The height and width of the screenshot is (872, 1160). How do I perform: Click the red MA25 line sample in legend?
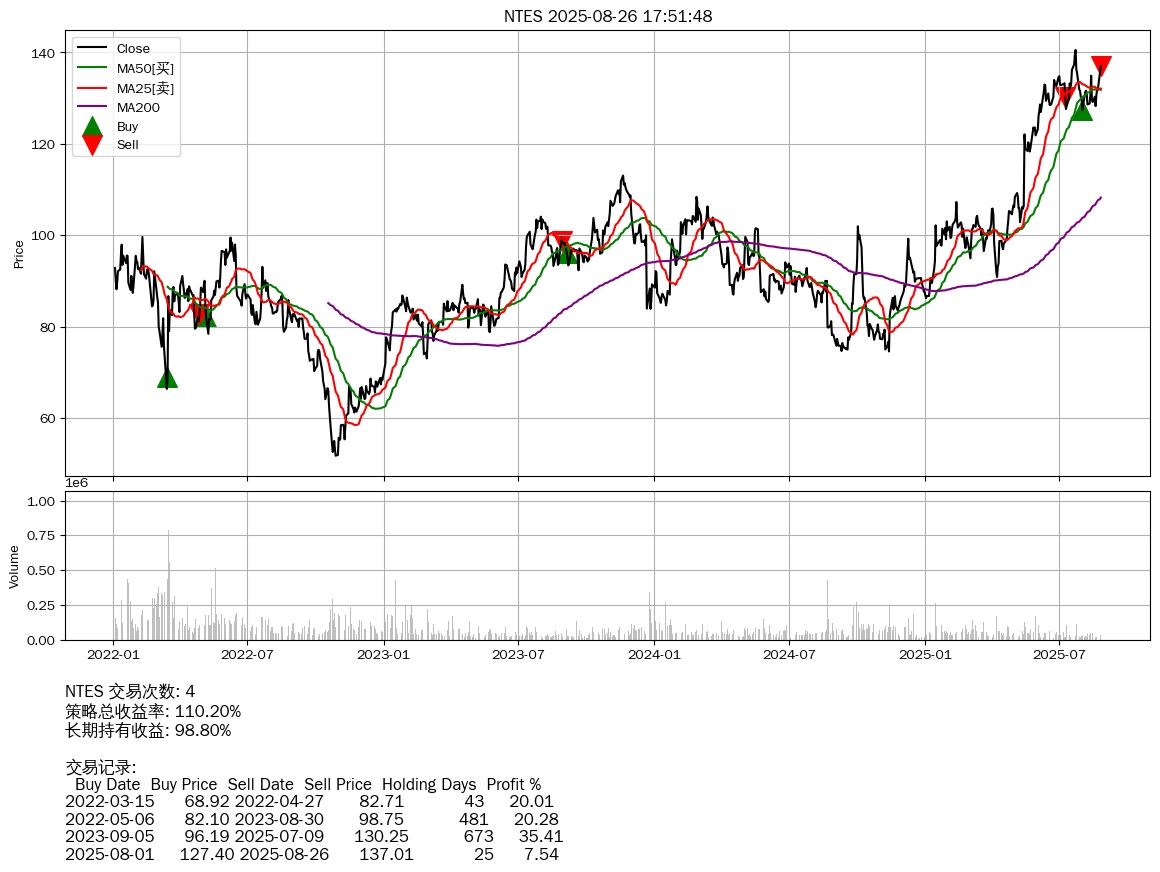92,88
